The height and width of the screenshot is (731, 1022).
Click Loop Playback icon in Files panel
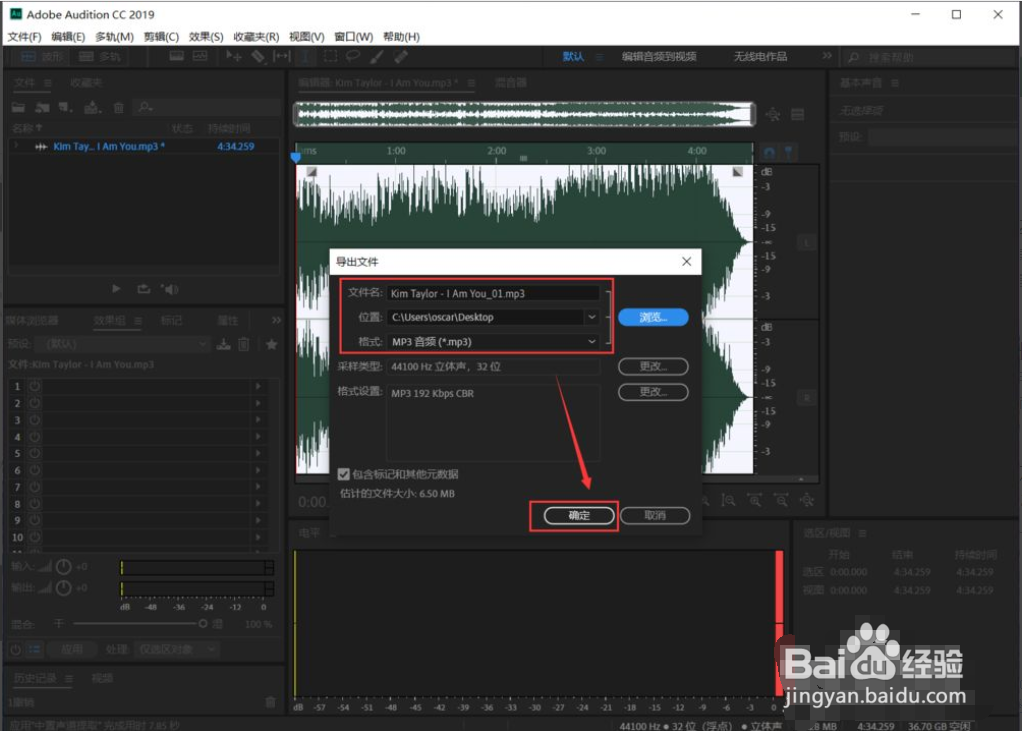[143, 289]
